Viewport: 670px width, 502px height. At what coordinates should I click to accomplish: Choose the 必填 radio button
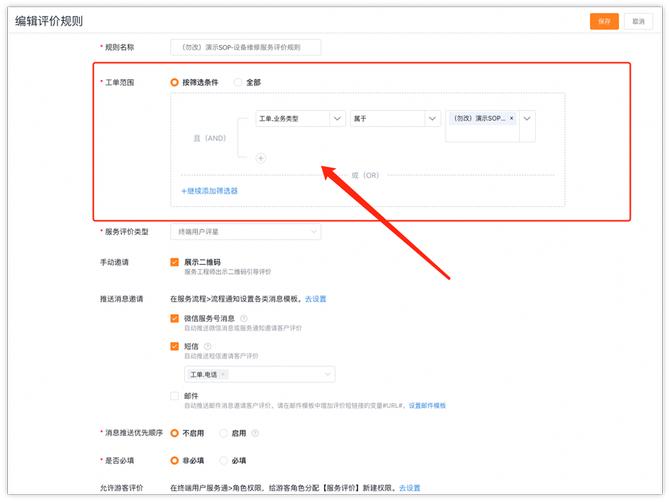(x=223, y=461)
